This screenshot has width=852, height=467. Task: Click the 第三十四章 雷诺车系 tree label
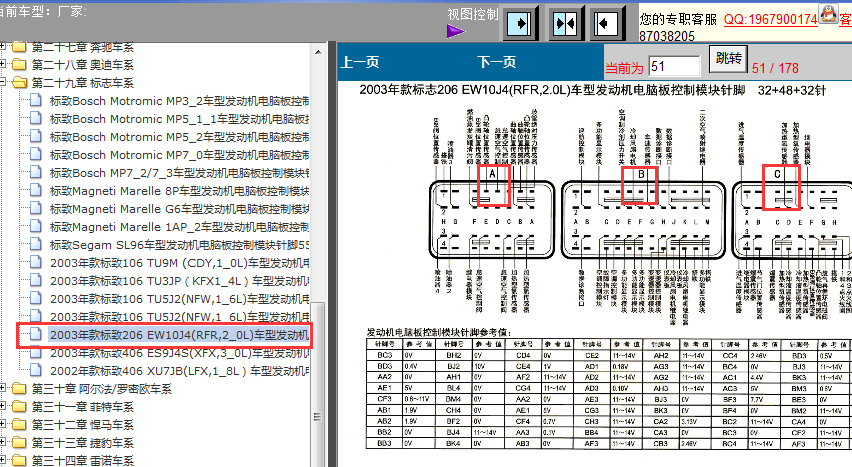click(x=83, y=460)
